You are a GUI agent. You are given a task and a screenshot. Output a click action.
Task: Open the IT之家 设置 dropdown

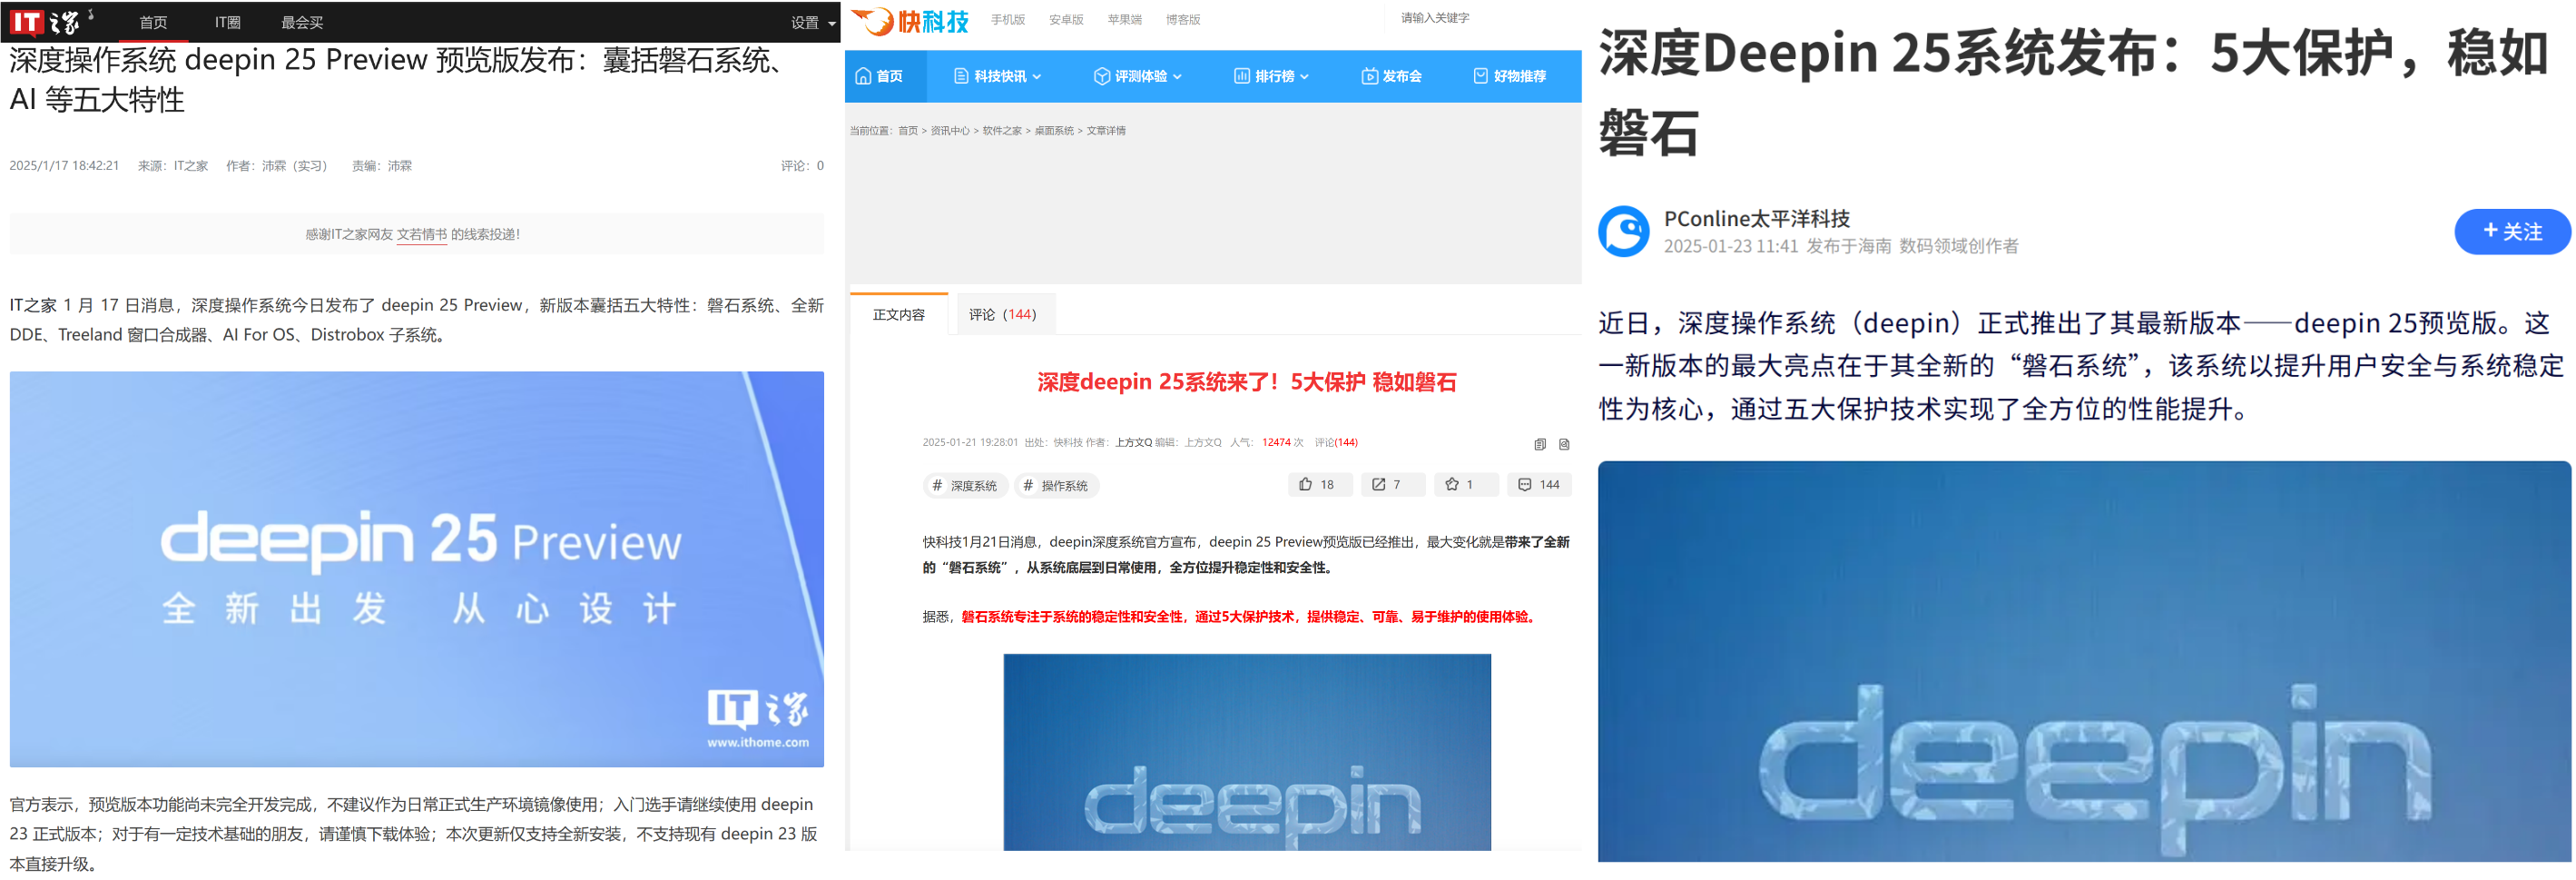click(x=812, y=22)
